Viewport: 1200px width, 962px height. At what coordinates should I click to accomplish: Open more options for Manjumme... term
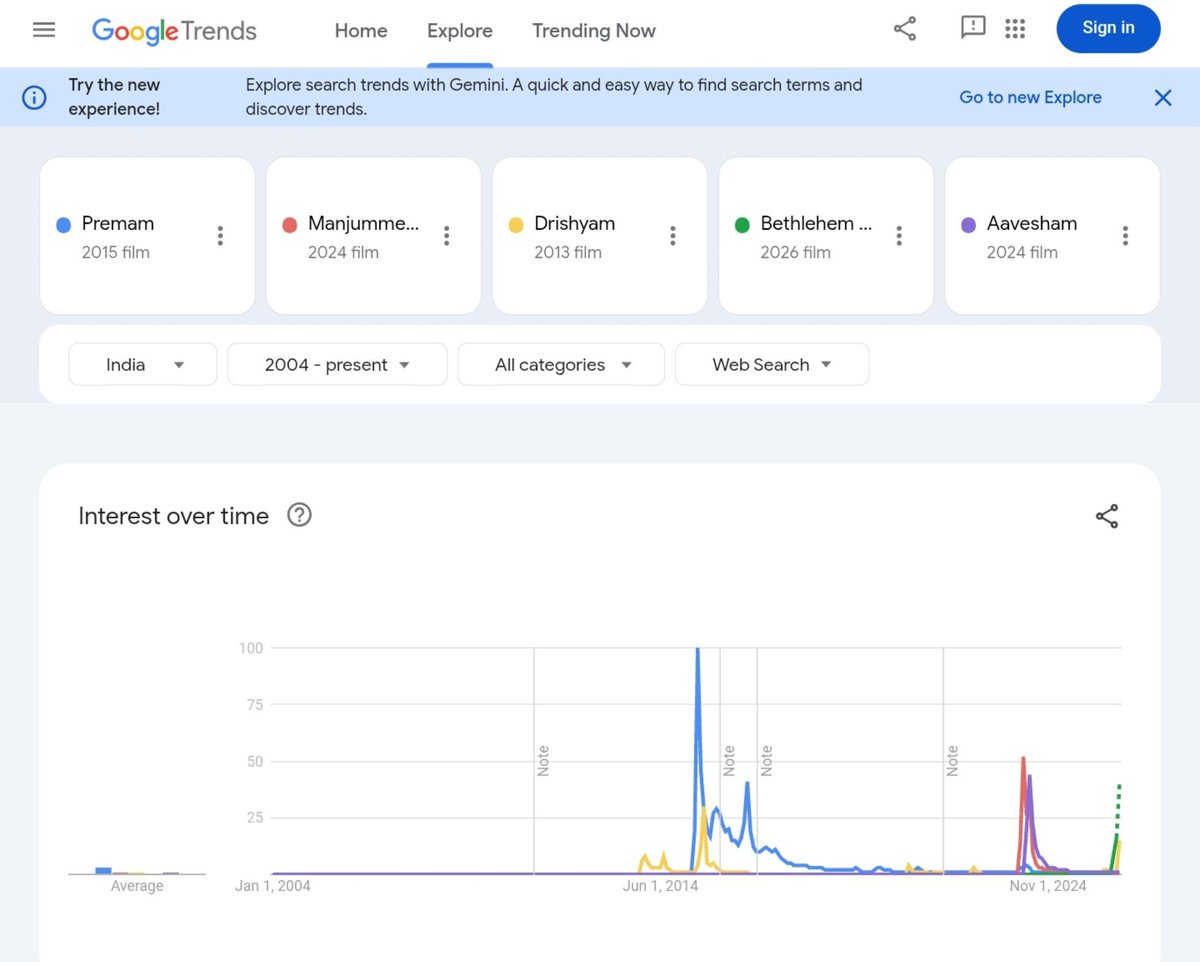point(446,236)
